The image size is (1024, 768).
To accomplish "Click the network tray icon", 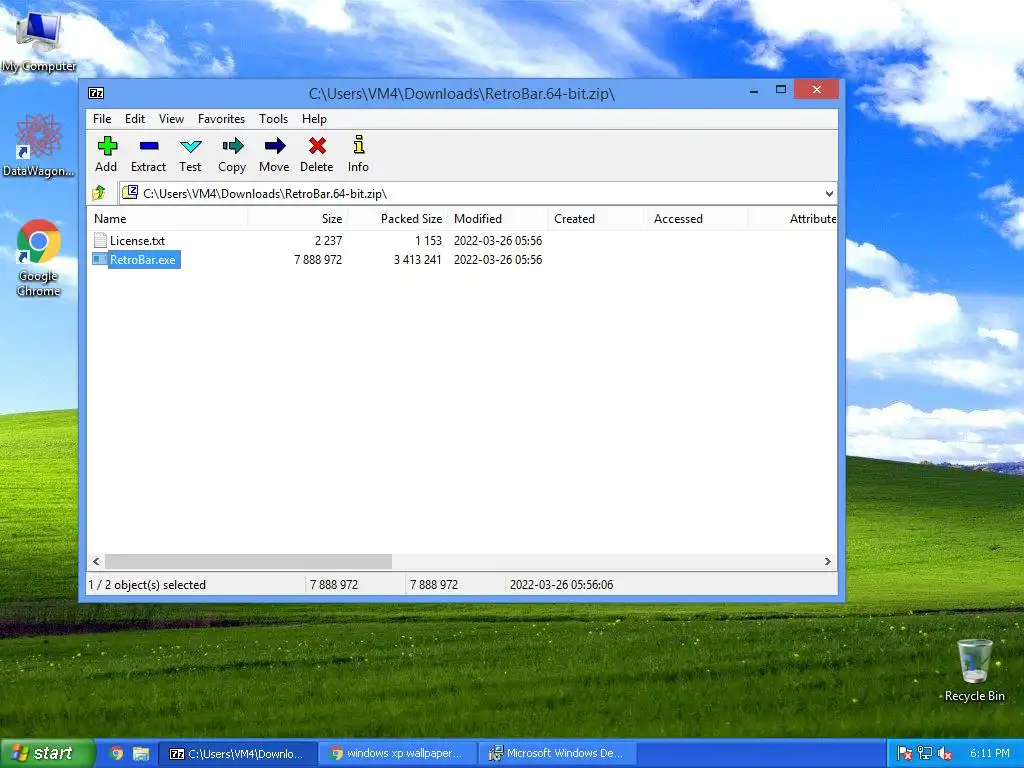I will pyautogui.click(x=925, y=754).
